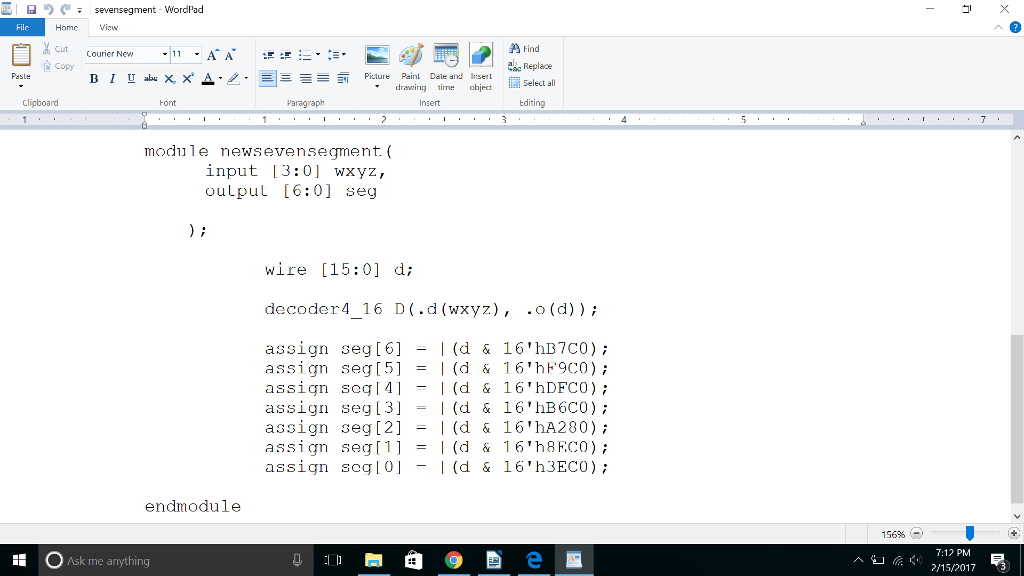Screen dimensions: 1024x576
Task: Select the strikethrough icon
Action: click(x=149, y=78)
